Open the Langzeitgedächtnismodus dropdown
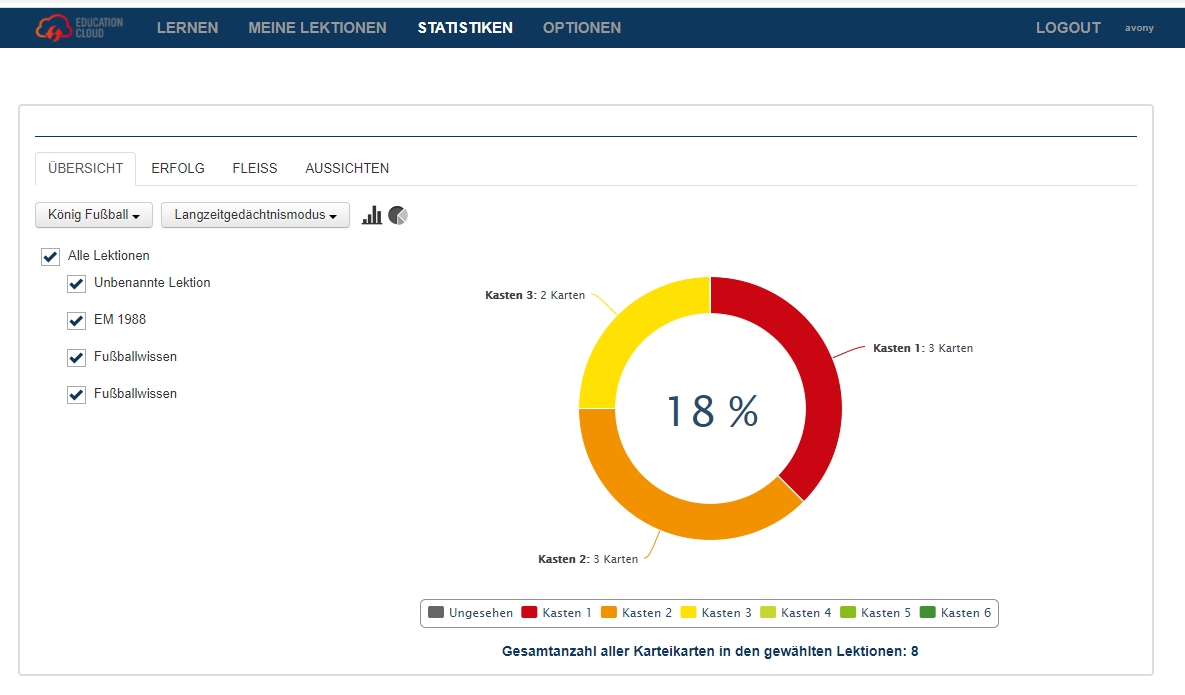Screen dimensions: 1185x695 click(255, 215)
